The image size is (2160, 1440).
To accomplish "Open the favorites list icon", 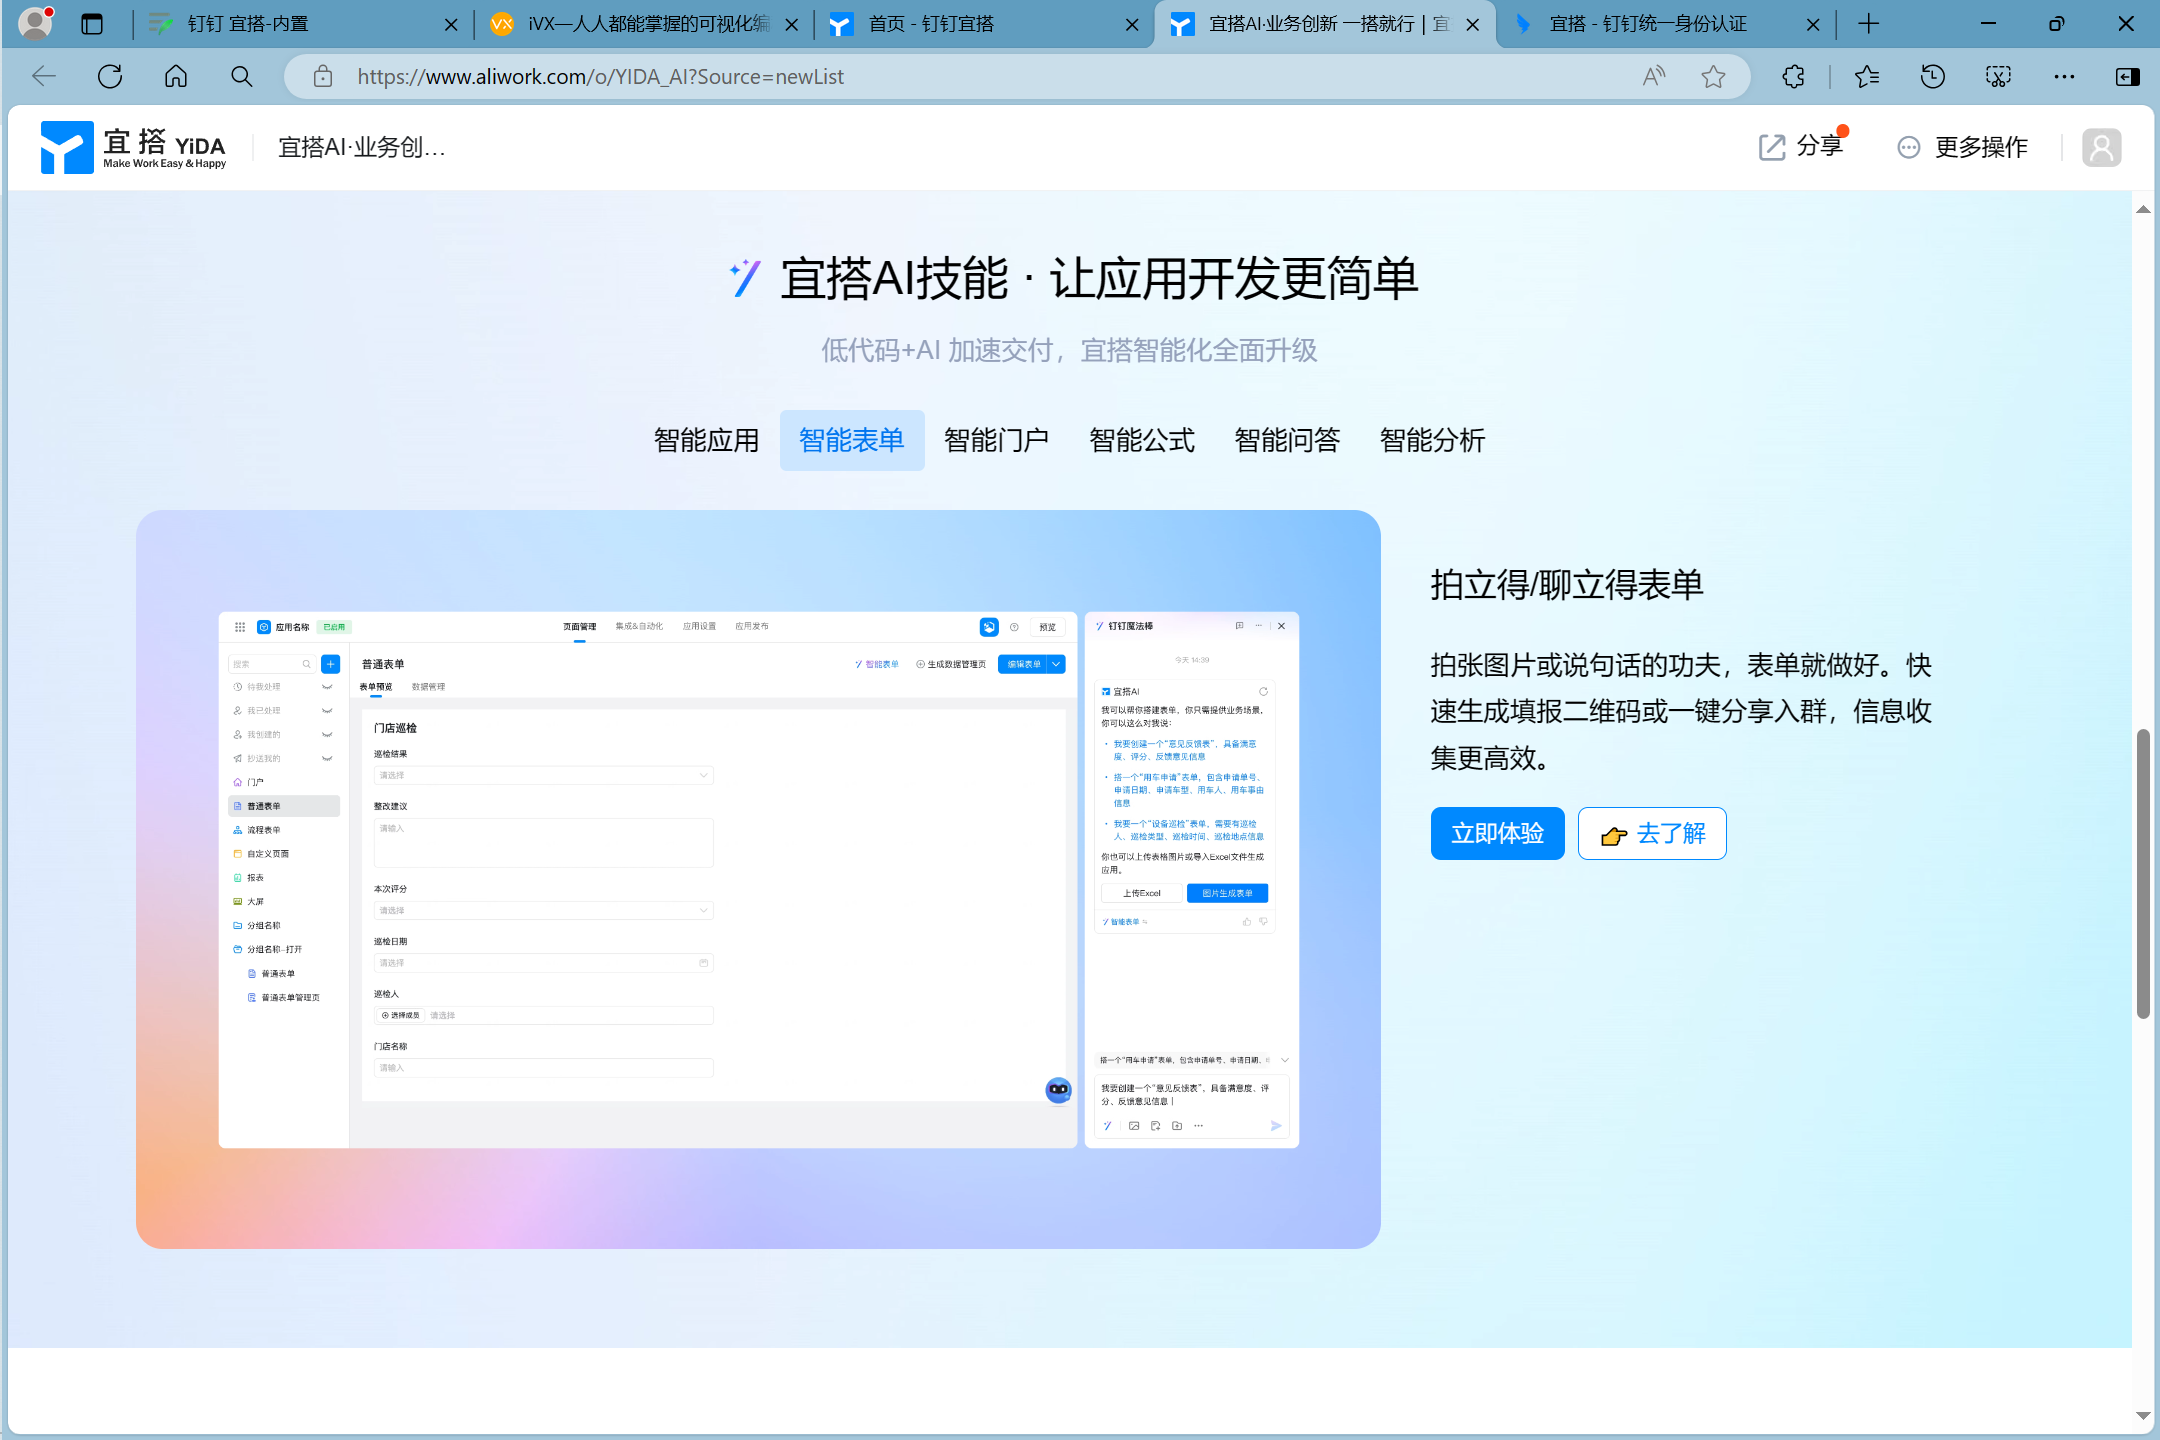I will (1866, 76).
